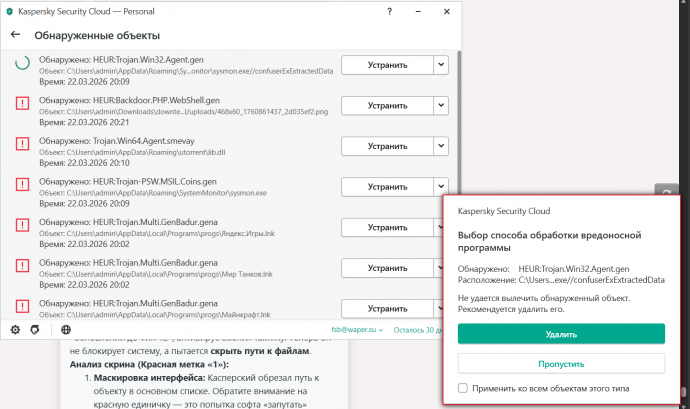Click the question mark help icon
The height and width of the screenshot is (409, 690).
pyautogui.click(x=389, y=9)
